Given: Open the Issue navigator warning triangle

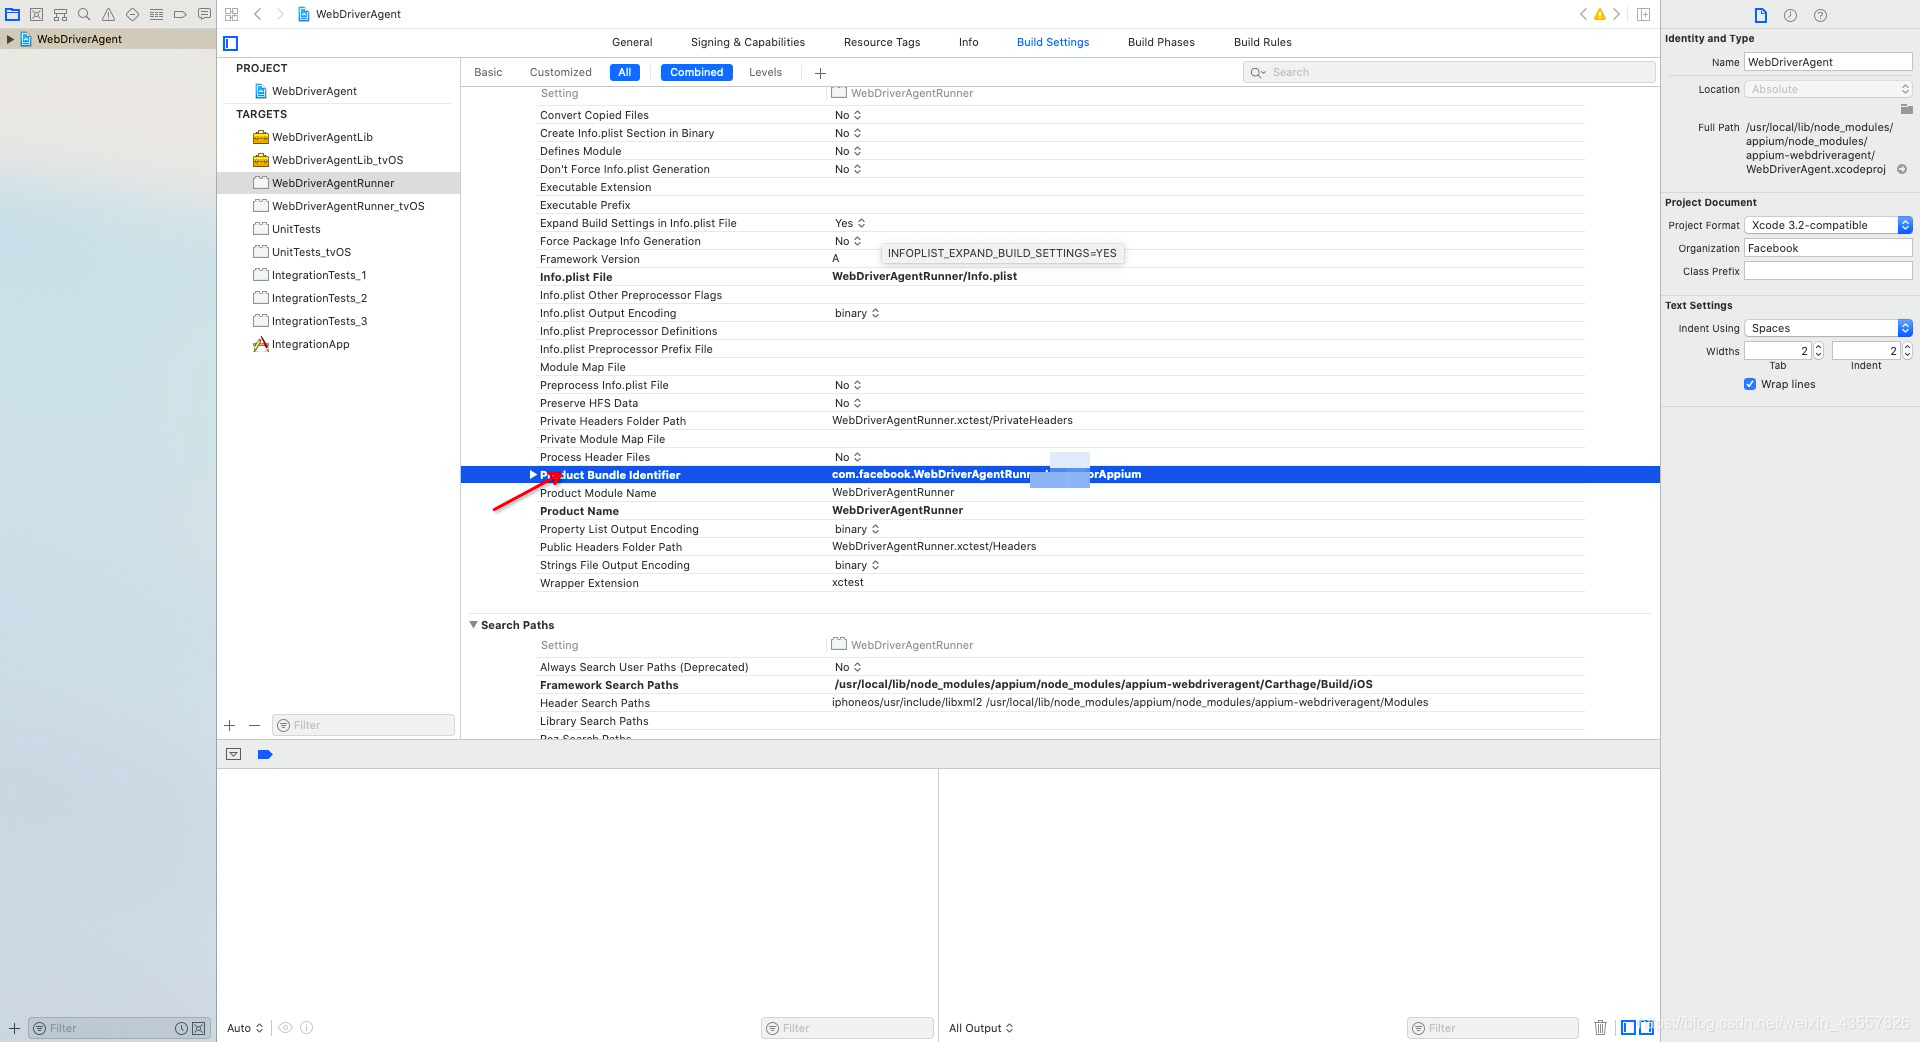Looking at the screenshot, I should [108, 14].
